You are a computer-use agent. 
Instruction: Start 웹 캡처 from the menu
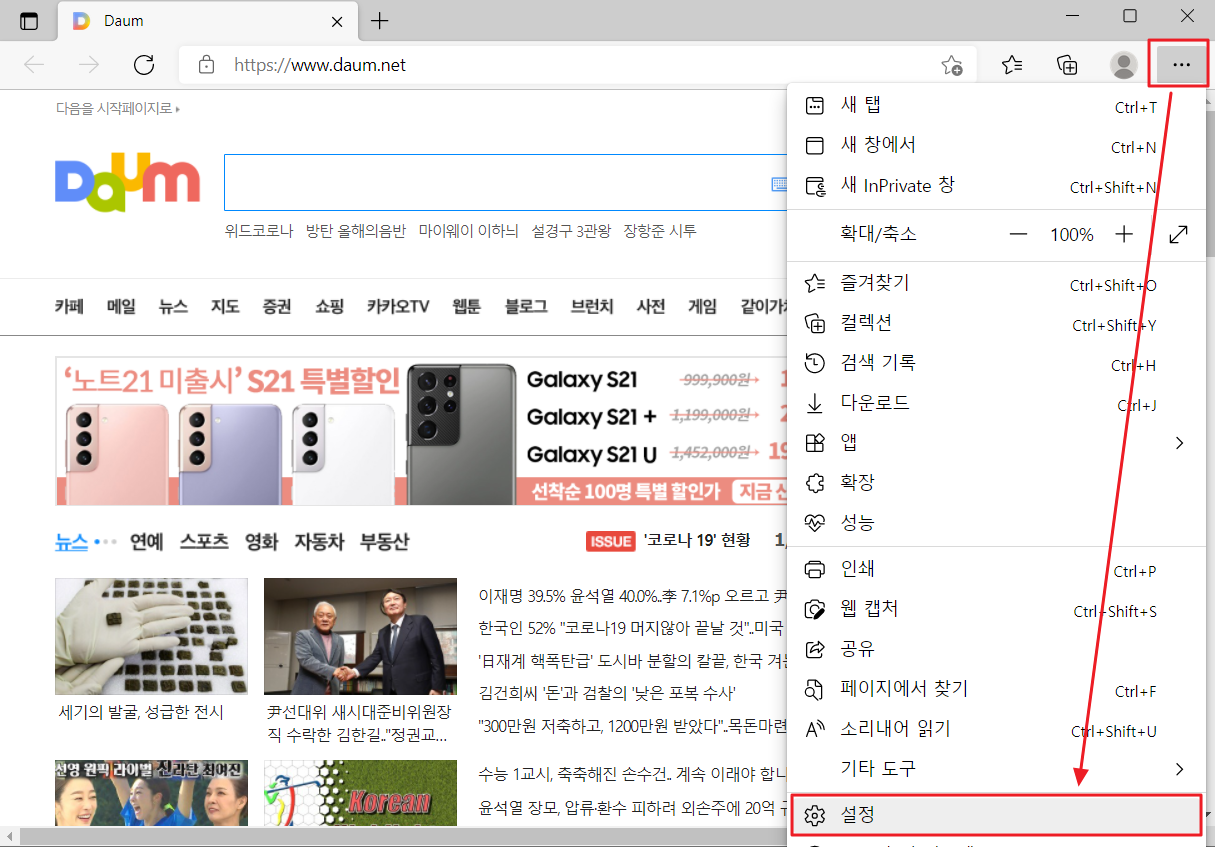coord(995,609)
